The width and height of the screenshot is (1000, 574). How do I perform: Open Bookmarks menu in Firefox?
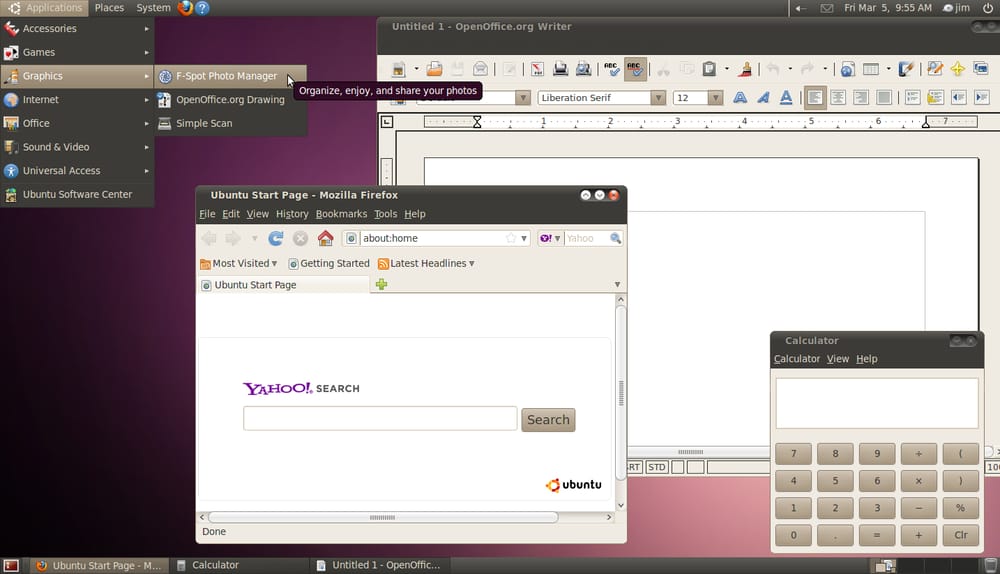coord(341,214)
